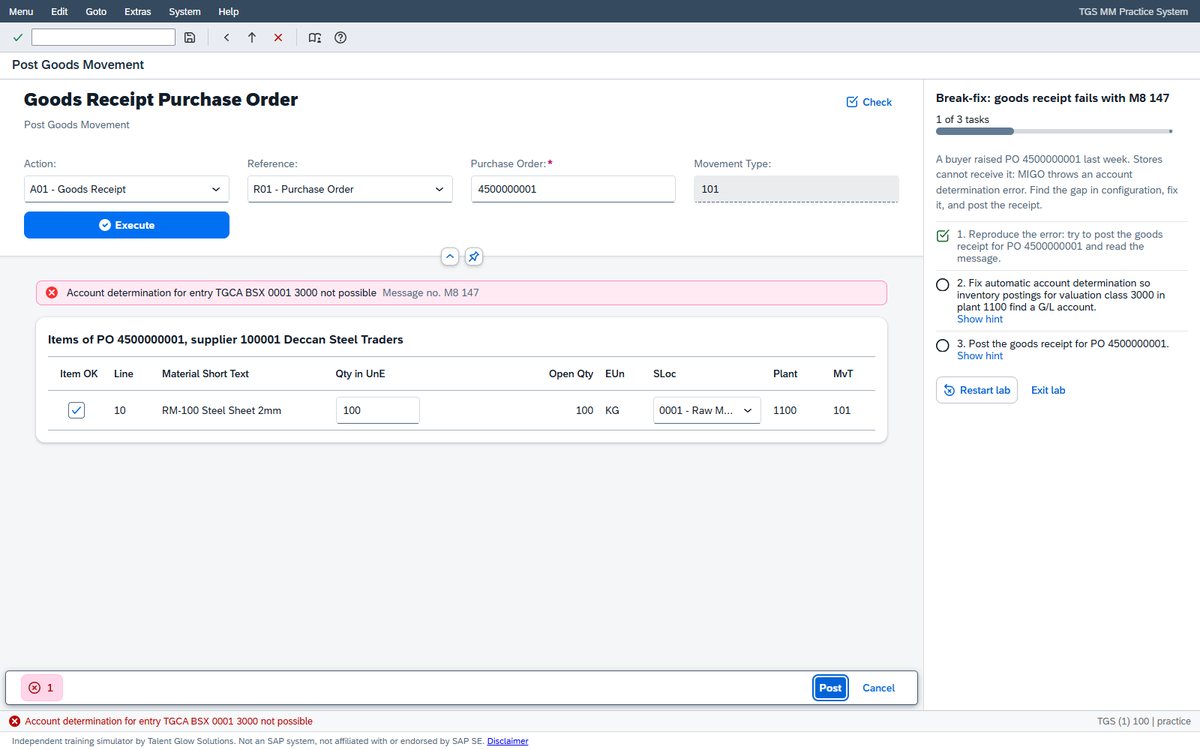Open the book glossary icon in toolbar

[315, 37]
